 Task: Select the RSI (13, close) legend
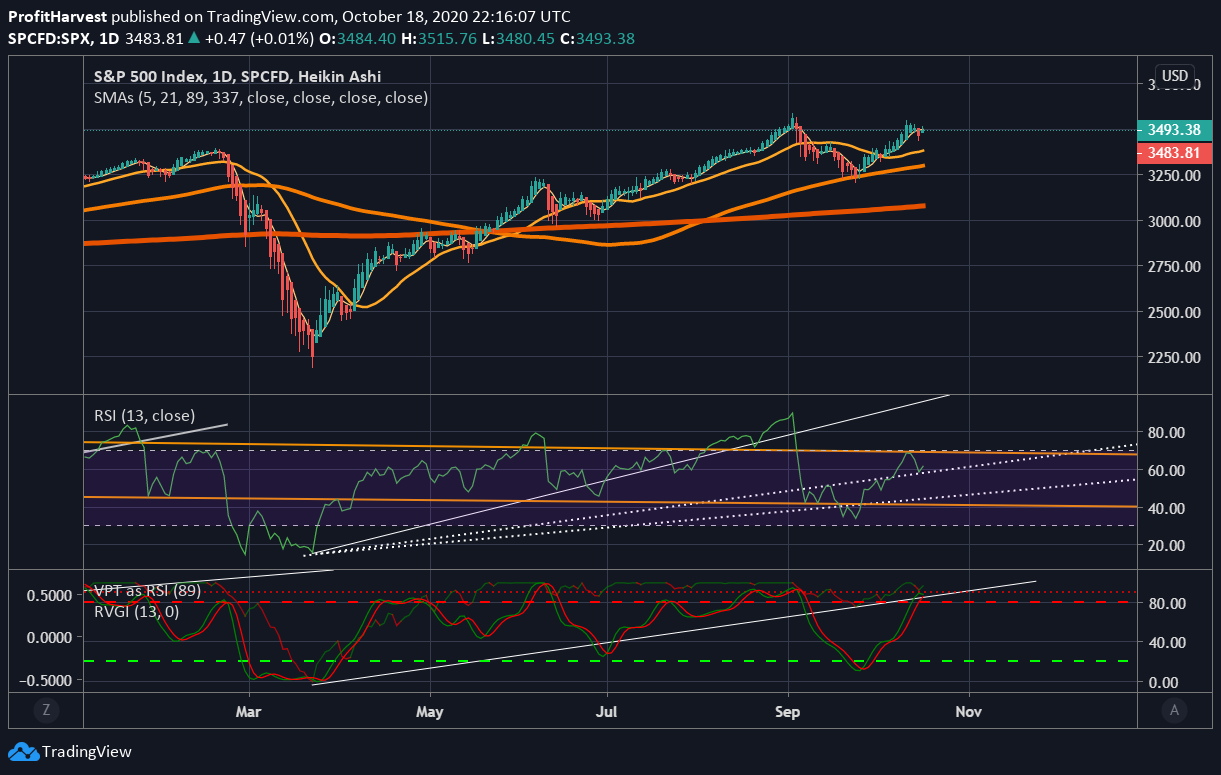coord(144,415)
